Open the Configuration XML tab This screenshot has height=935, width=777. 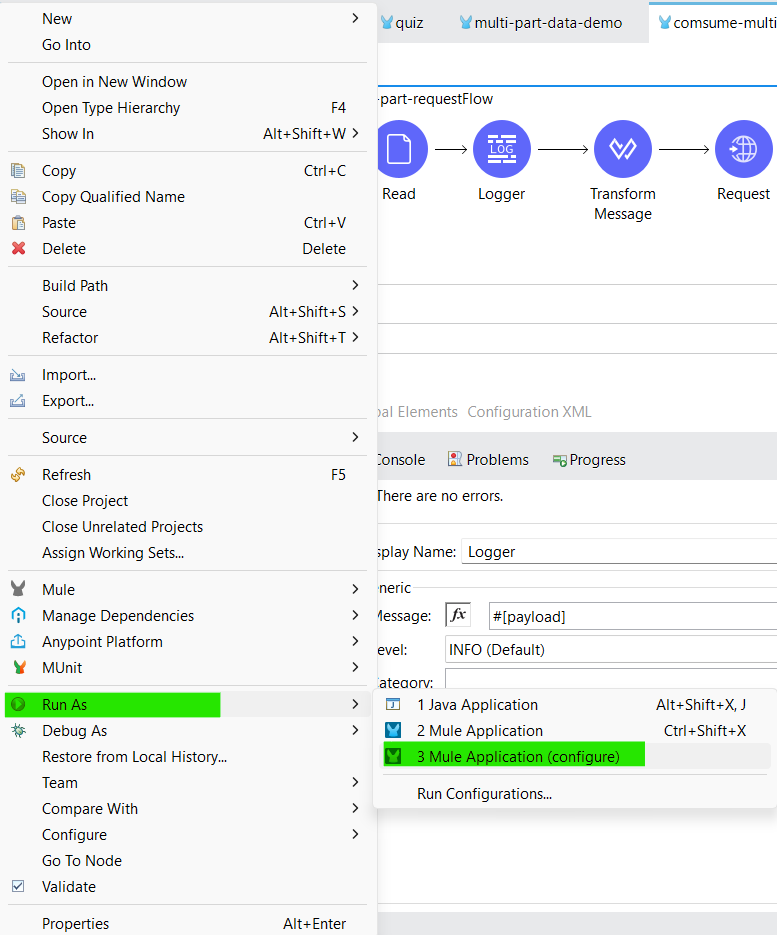pos(530,412)
